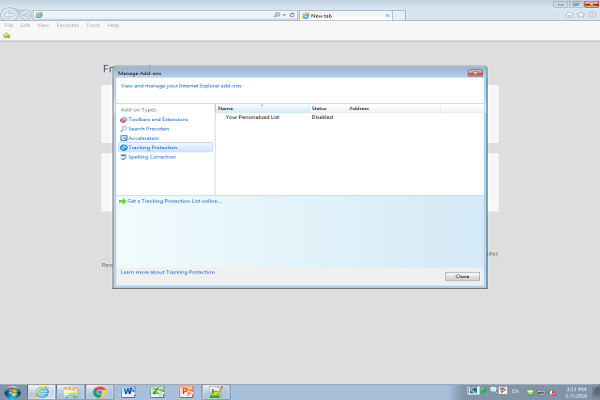Click the search magnifier in the address bar
The width and height of the screenshot is (600, 400).
(x=277, y=15)
